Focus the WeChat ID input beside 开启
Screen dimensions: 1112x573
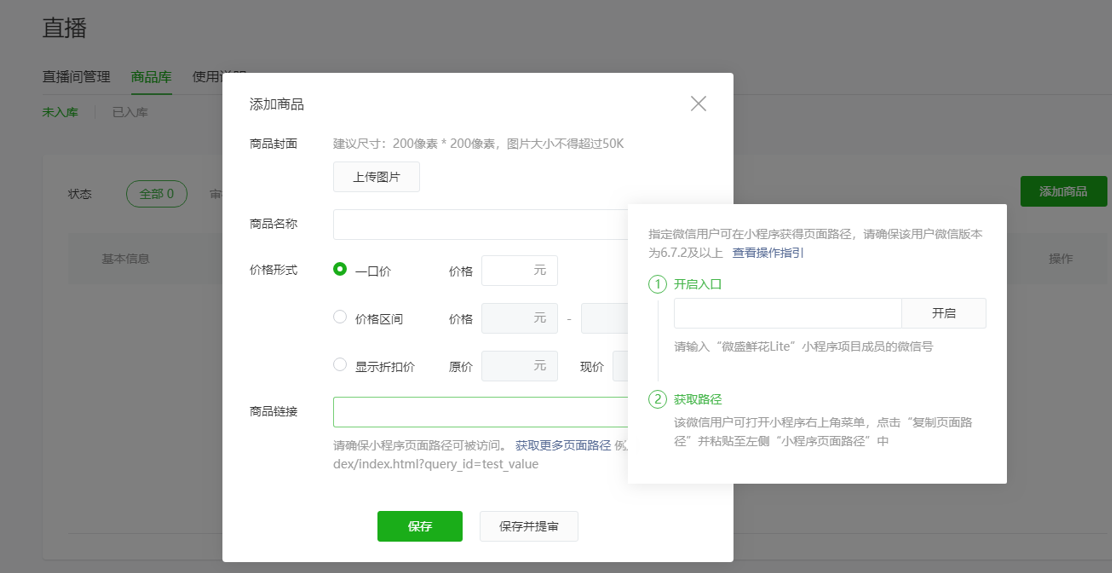point(787,313)
